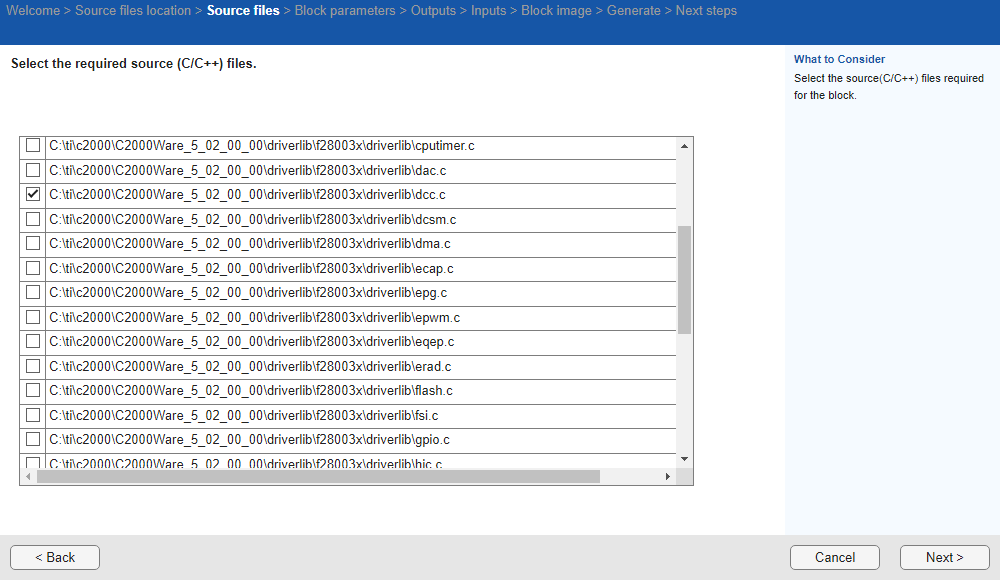
Task: Cancel the source file selection wizard
Action: coord(835,557)
